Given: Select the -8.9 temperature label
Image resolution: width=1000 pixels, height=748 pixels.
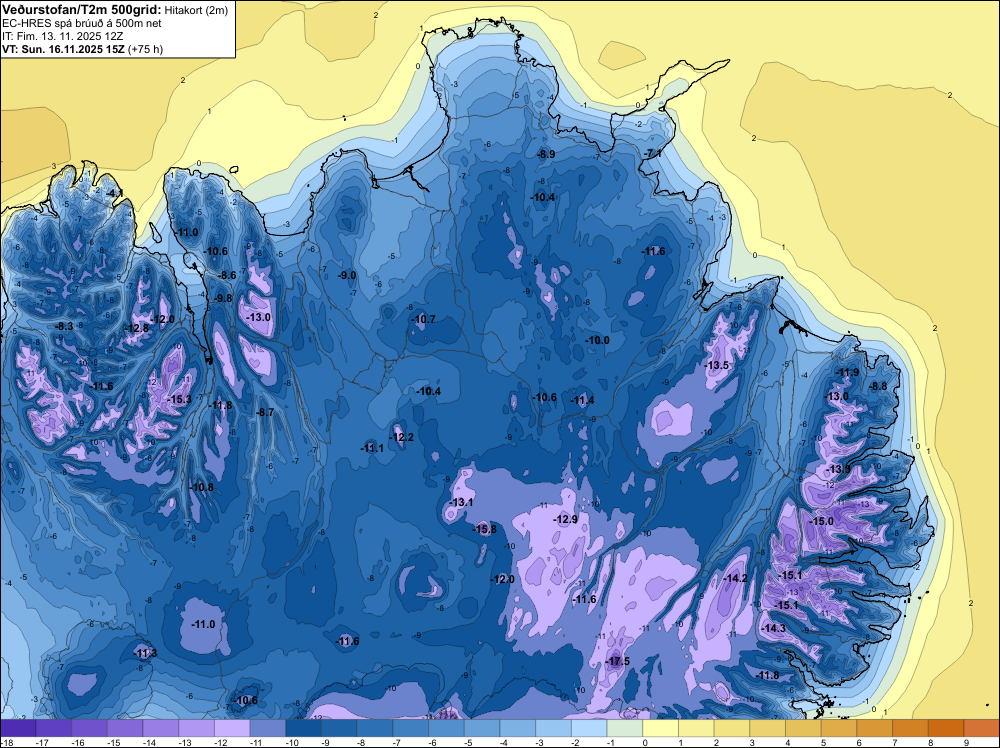Looking at the screenshot, I should (546, 154).
